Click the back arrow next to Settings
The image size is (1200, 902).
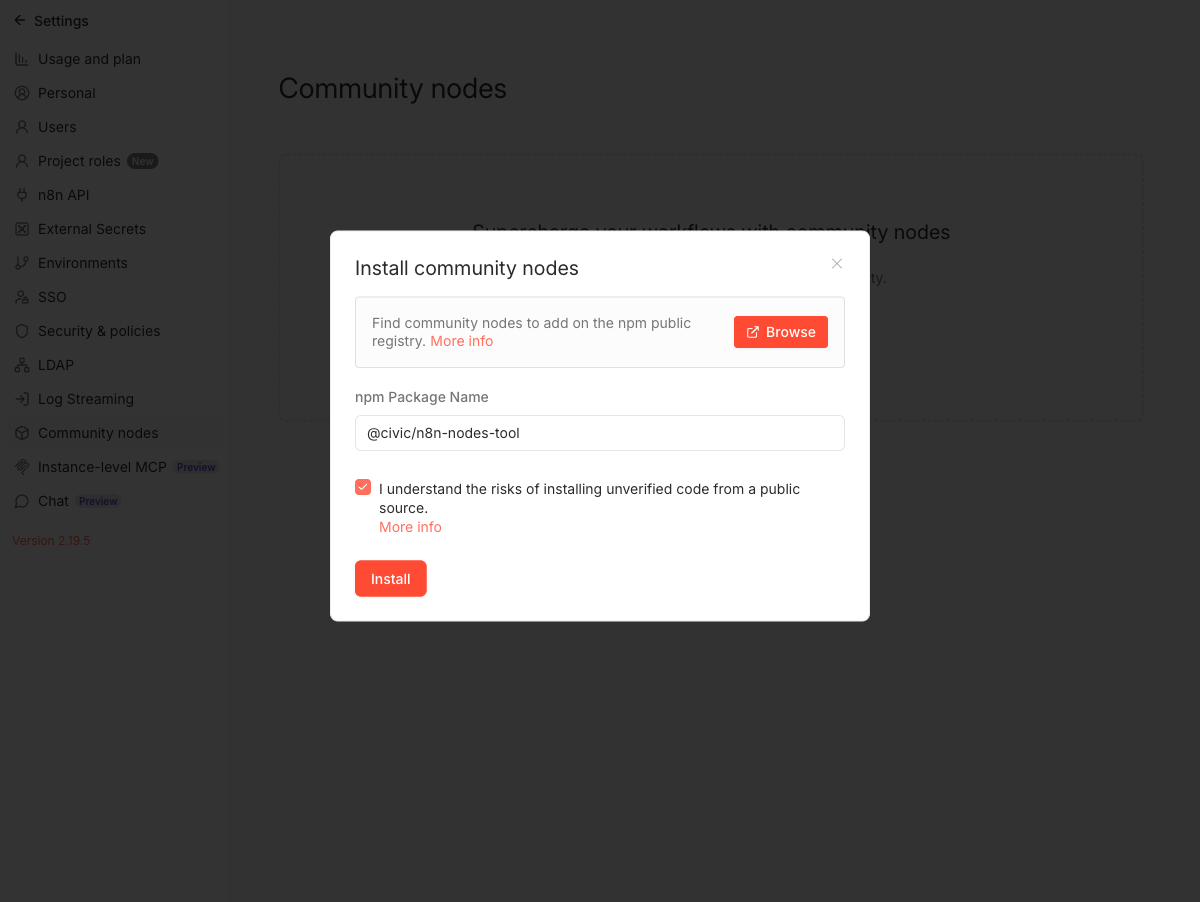click(x=20, y=20)
